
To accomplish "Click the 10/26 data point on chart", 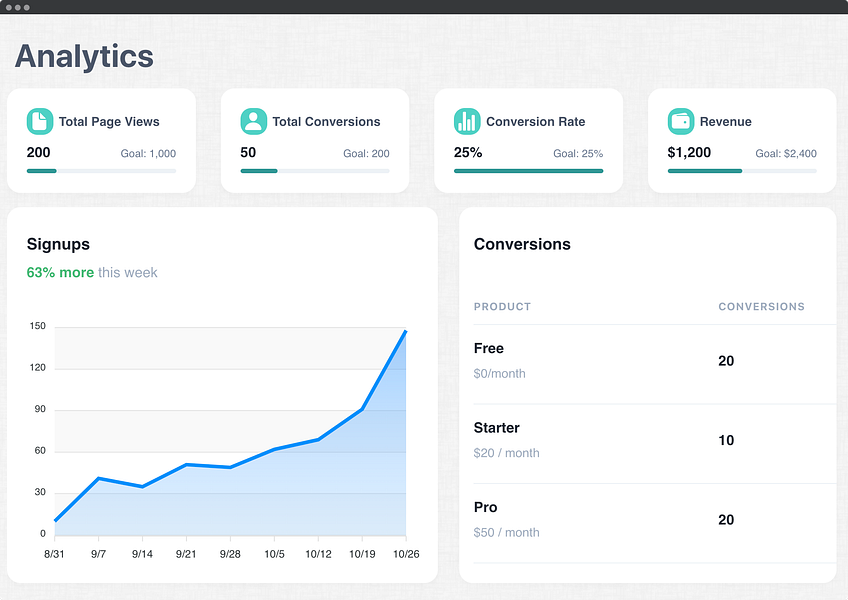I will [406, 331].
